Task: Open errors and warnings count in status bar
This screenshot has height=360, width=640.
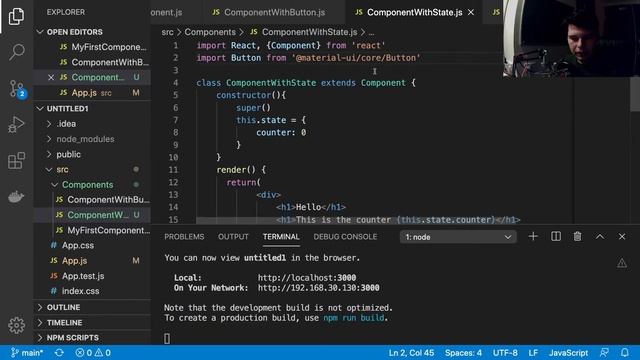Action: tap(93, 353)
